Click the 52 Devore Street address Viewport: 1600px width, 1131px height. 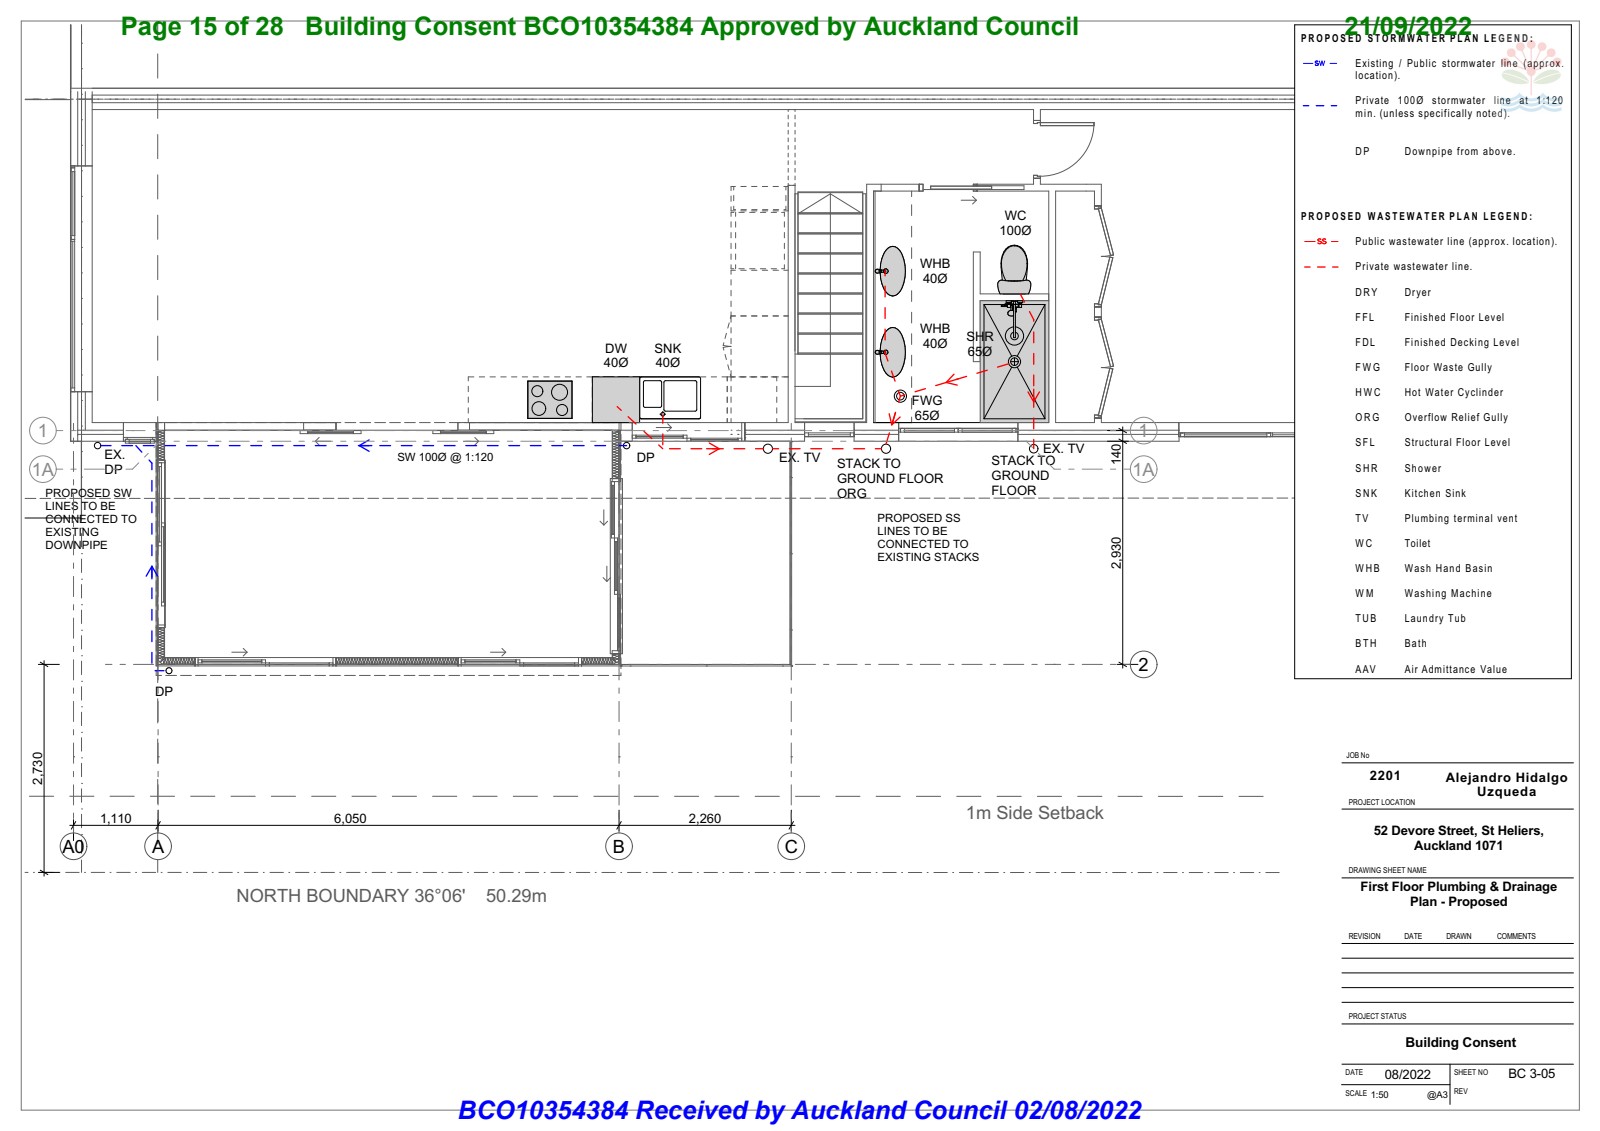tap(1458, 838)
